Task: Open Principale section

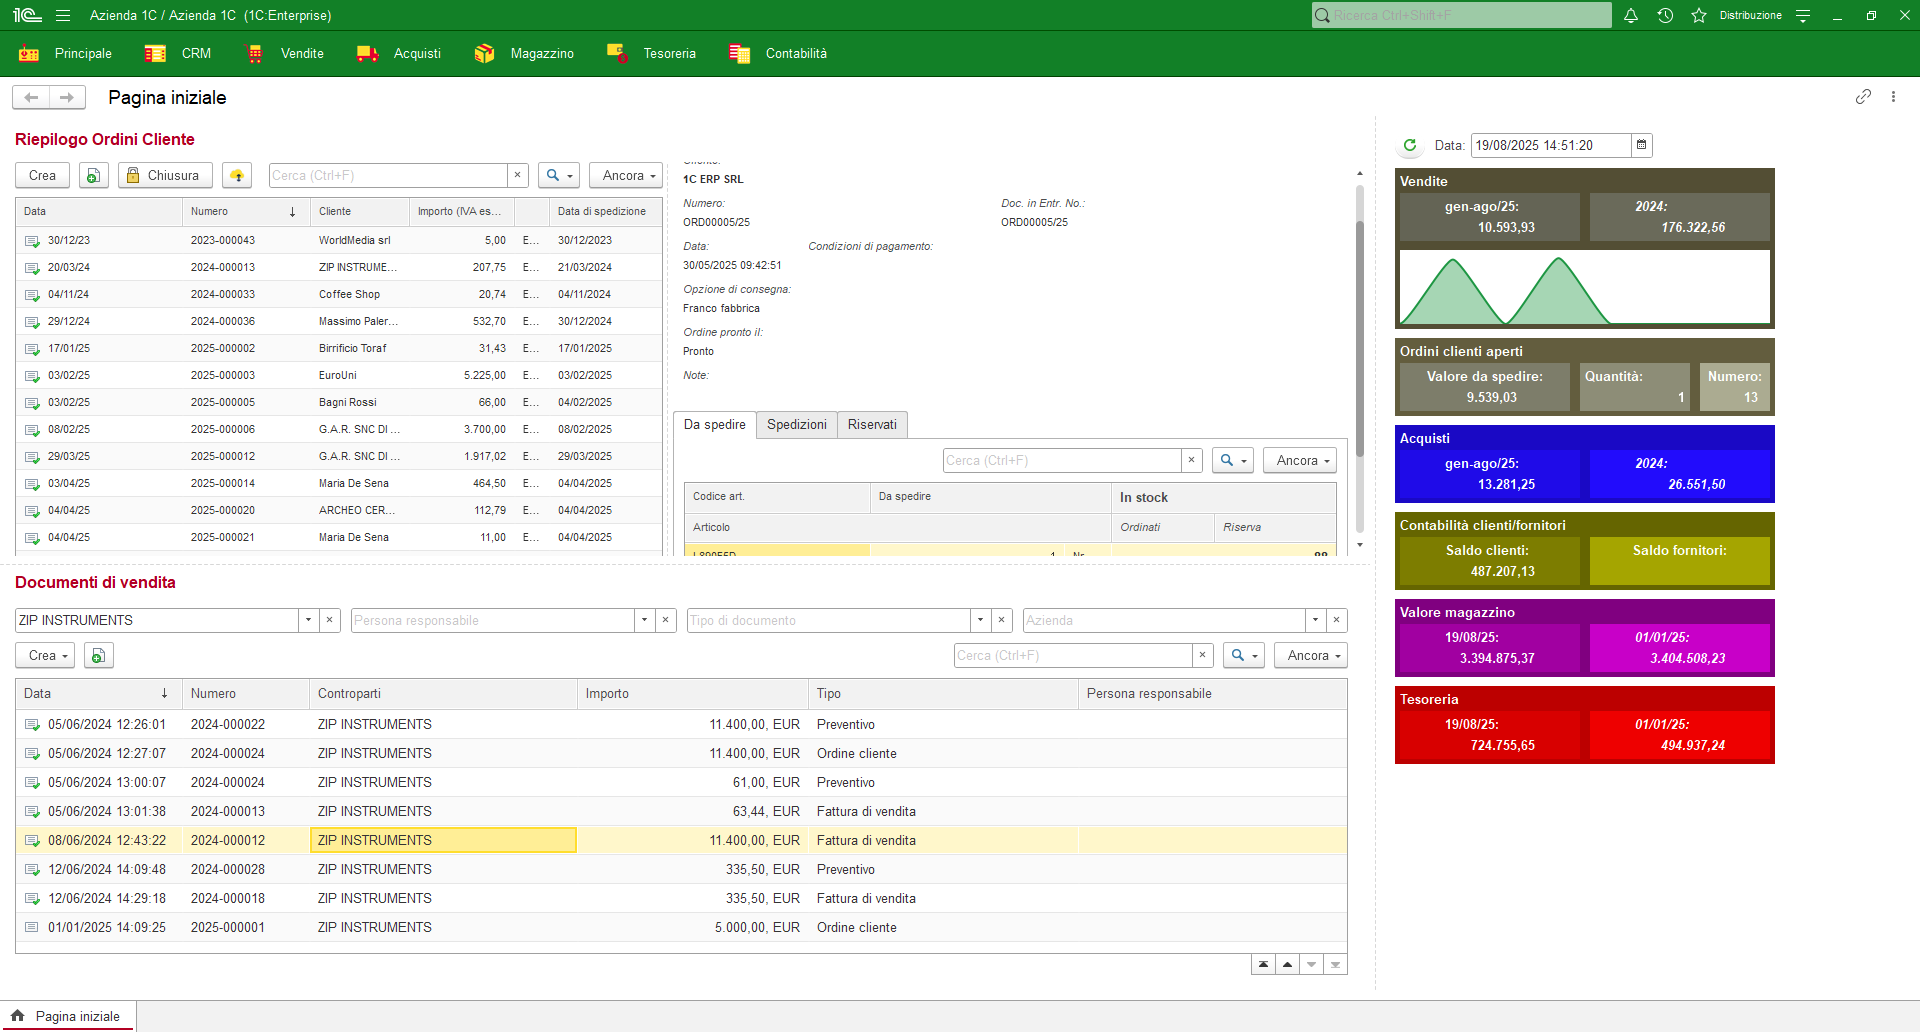Action: point(65,53)
